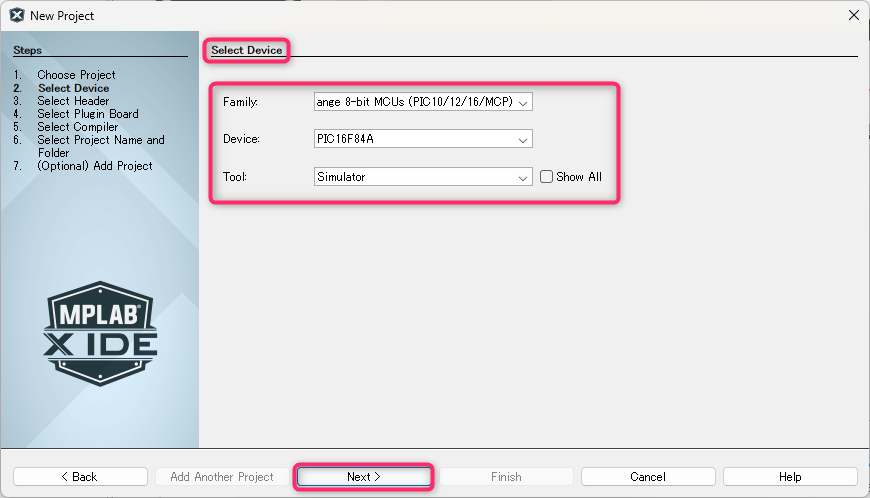Click the bold Select Device step
This screenshot has height=498, width=870.
click(x=73, y=88)
